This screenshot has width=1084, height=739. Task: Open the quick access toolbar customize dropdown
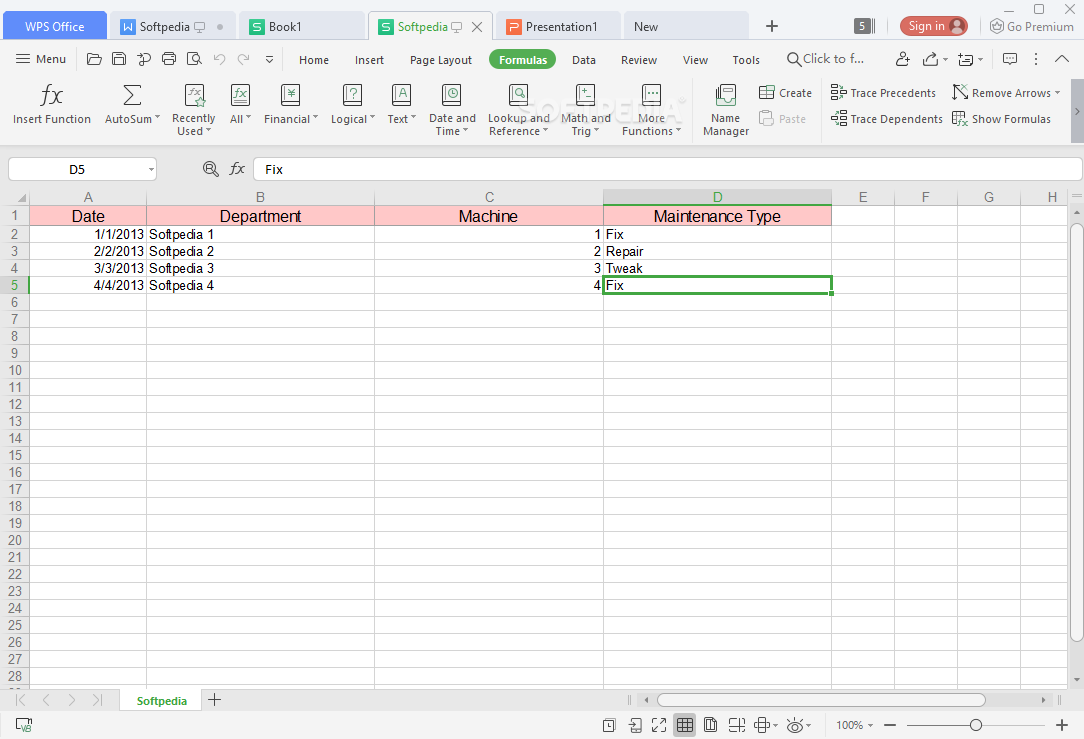pos(269,59)
